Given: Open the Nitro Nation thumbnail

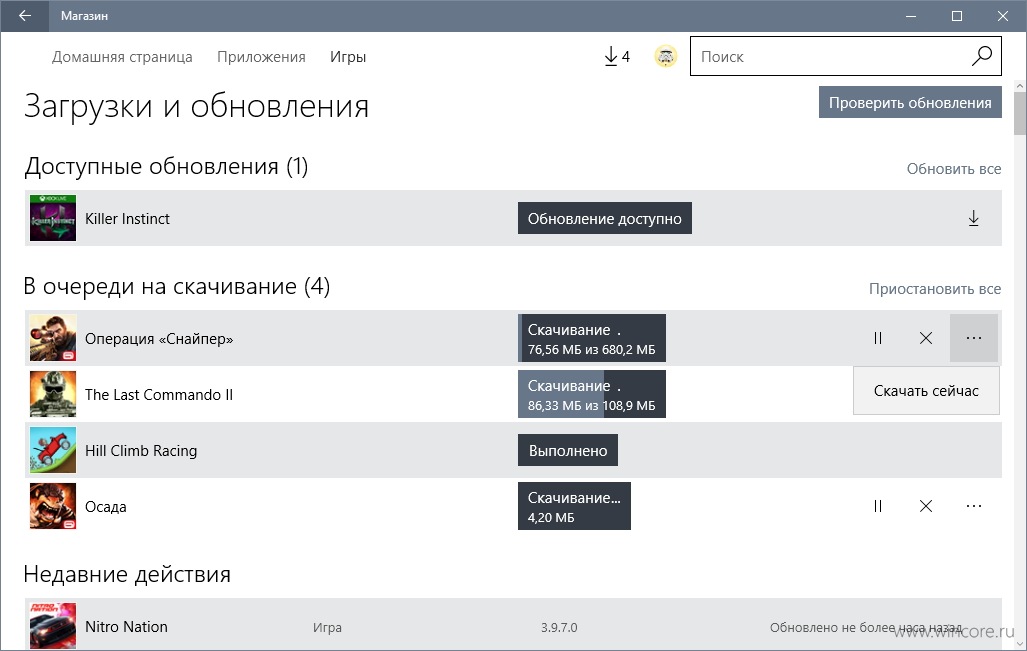Looking at the screenshot, I should click(x=53, y=625).
